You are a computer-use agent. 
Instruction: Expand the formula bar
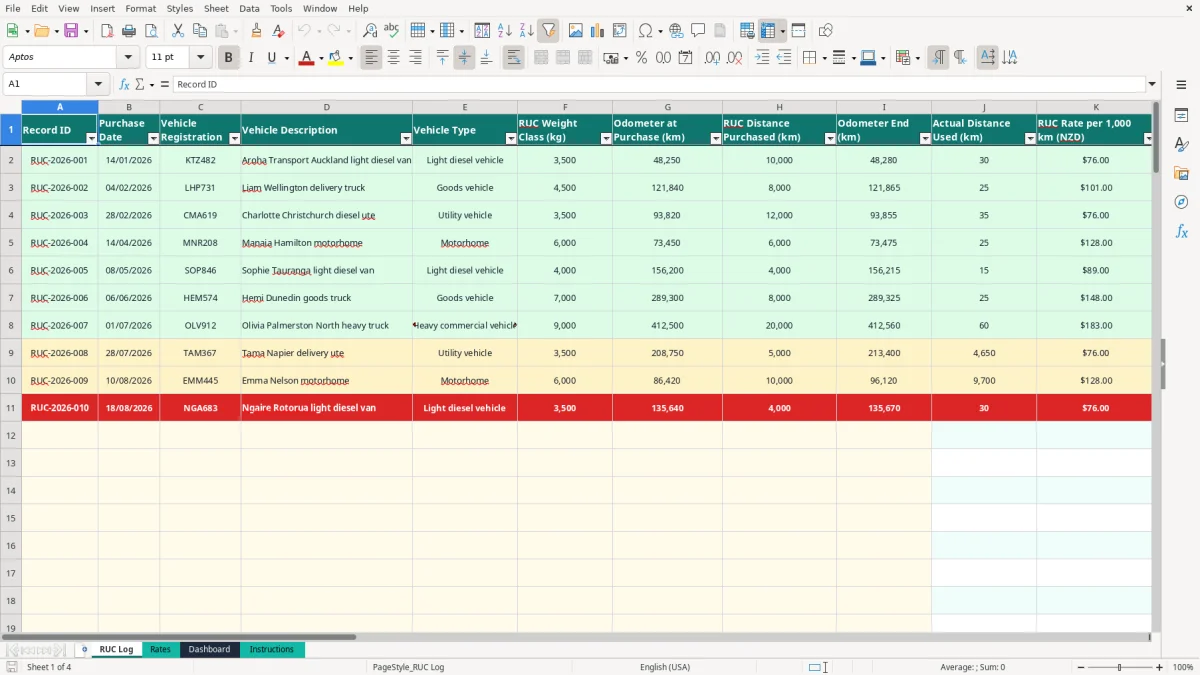[x=1152, y=84]
